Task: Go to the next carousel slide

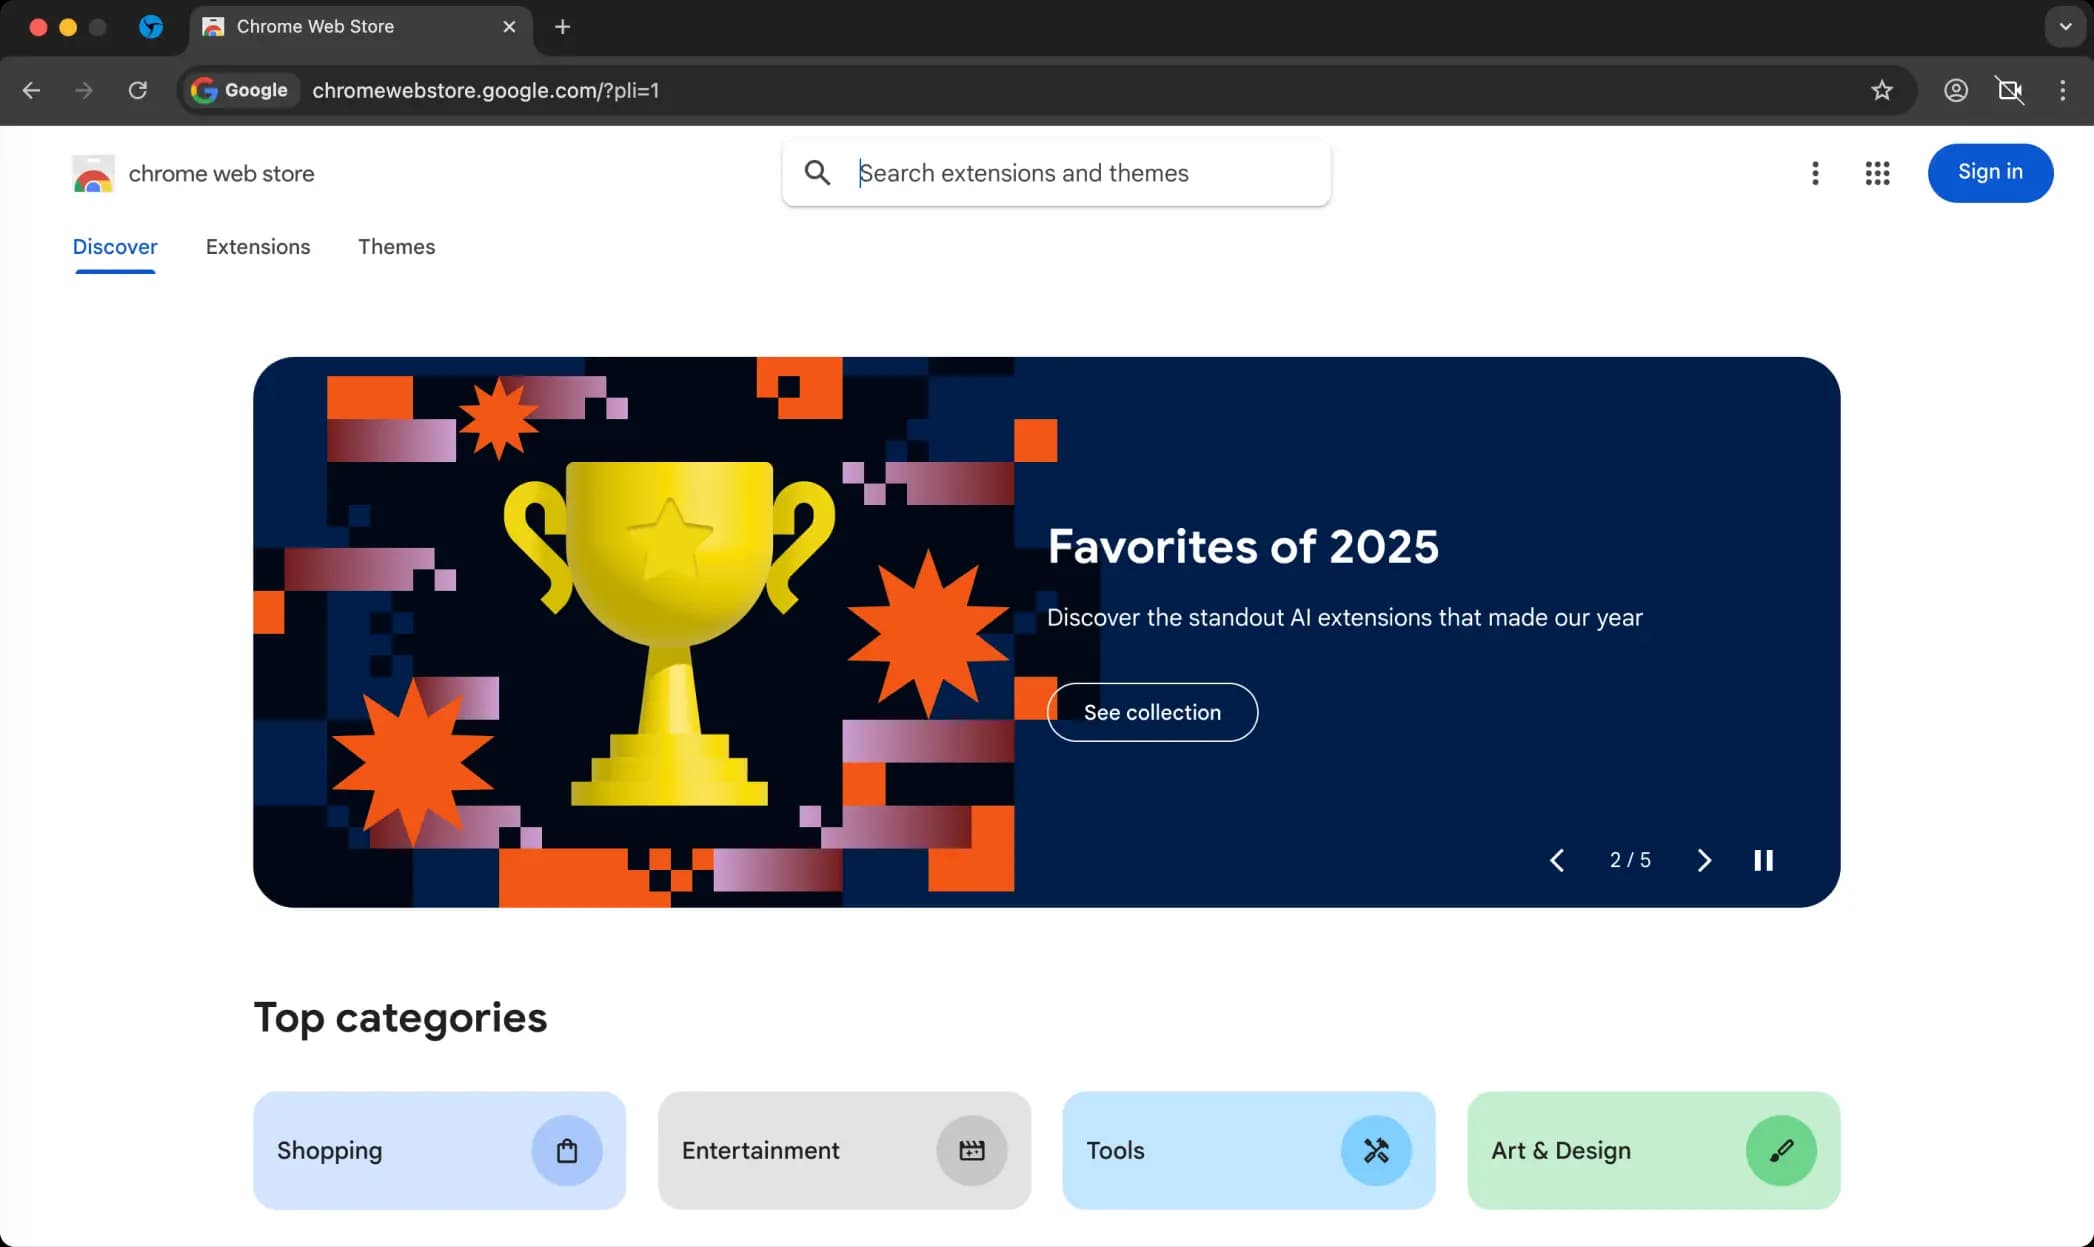Action: [1704, 860]
